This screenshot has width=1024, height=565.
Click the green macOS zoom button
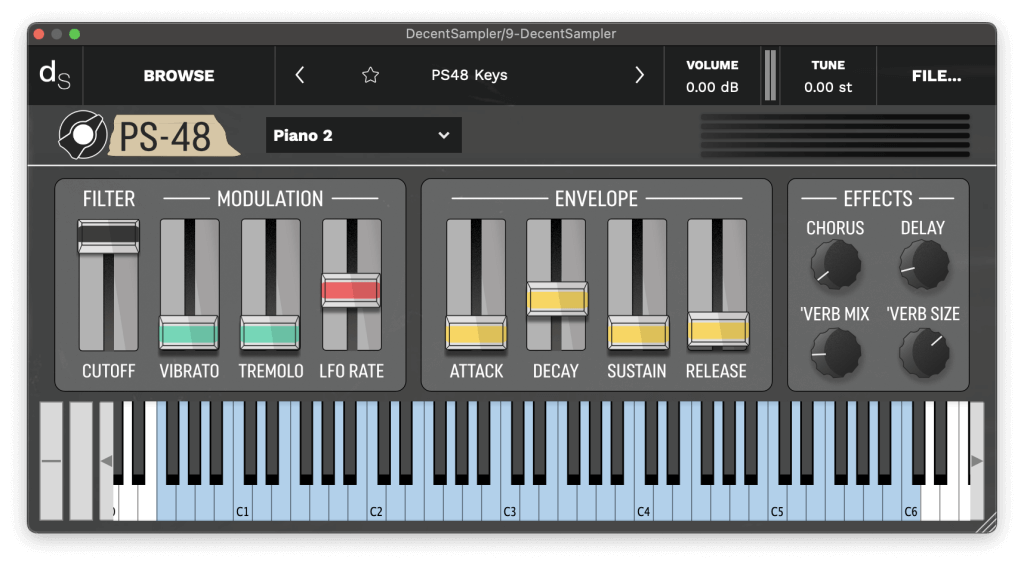click(x=74, y=34)
